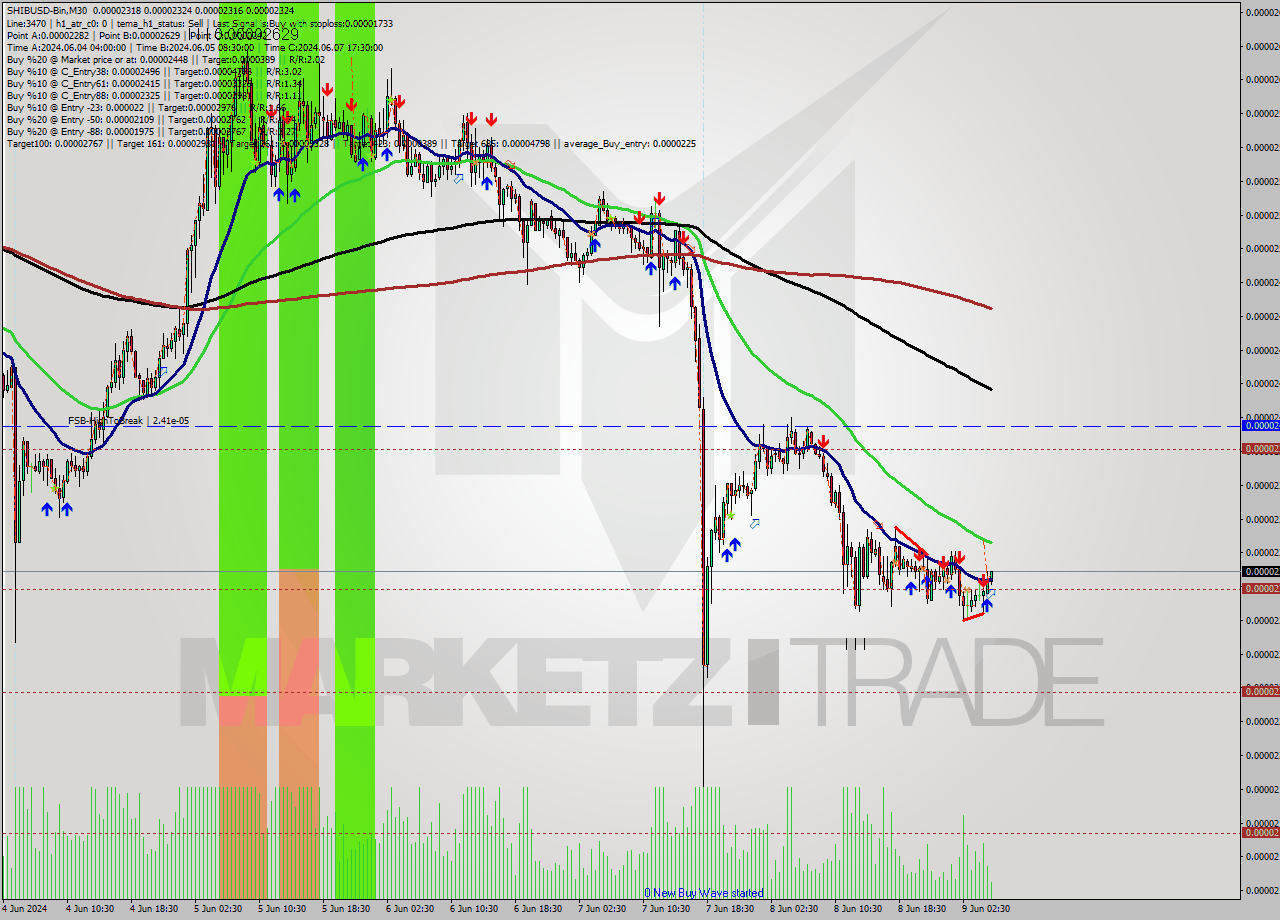The height and width of the screenshot is (920, 1280).
Task: Click the Point A:0.00002282 value
Action: [46, 35]
